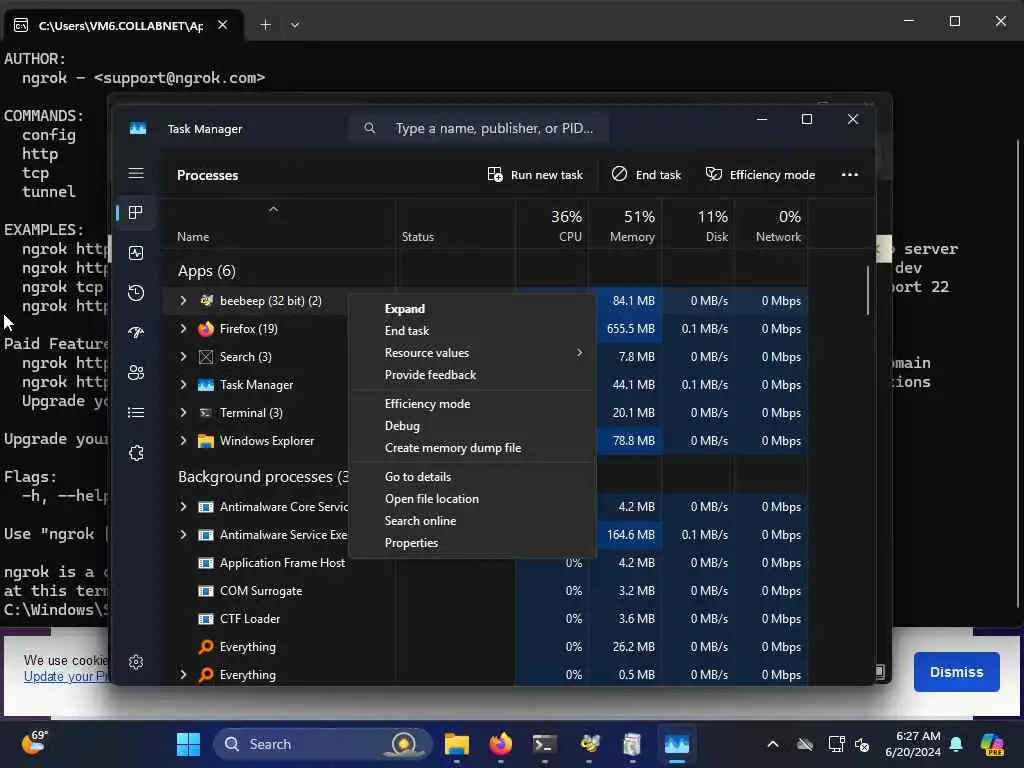Select Open file location
The width and height of the screenshot is (1024, 768).
[473, 499]
